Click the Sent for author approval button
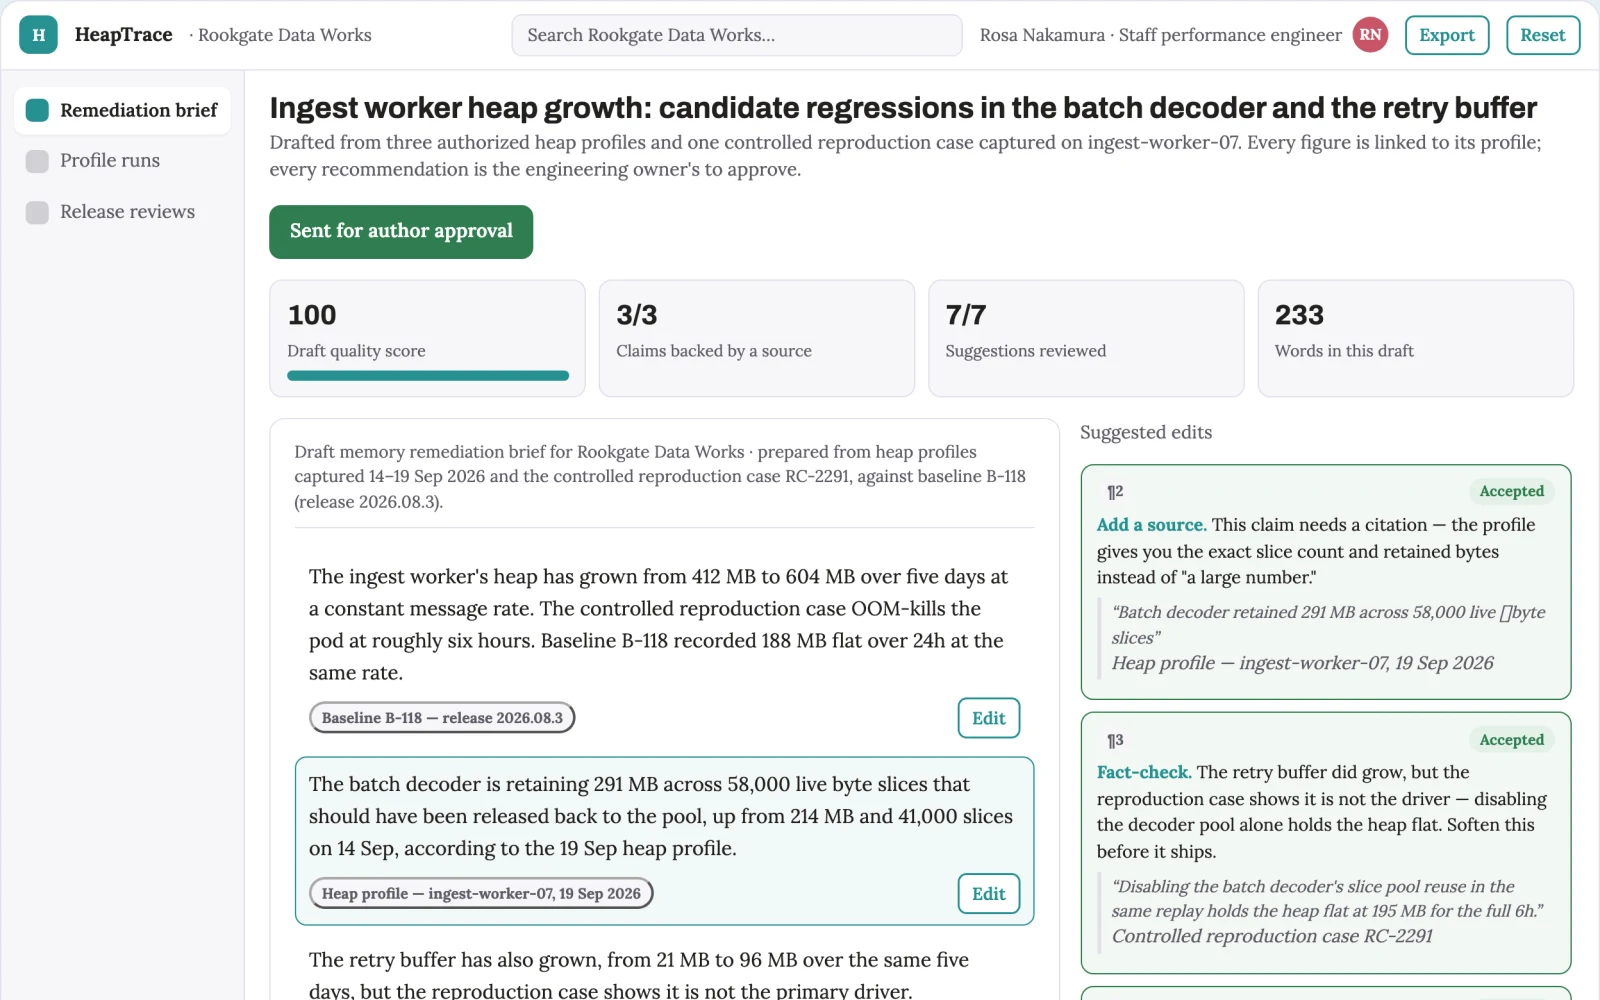 401,232
